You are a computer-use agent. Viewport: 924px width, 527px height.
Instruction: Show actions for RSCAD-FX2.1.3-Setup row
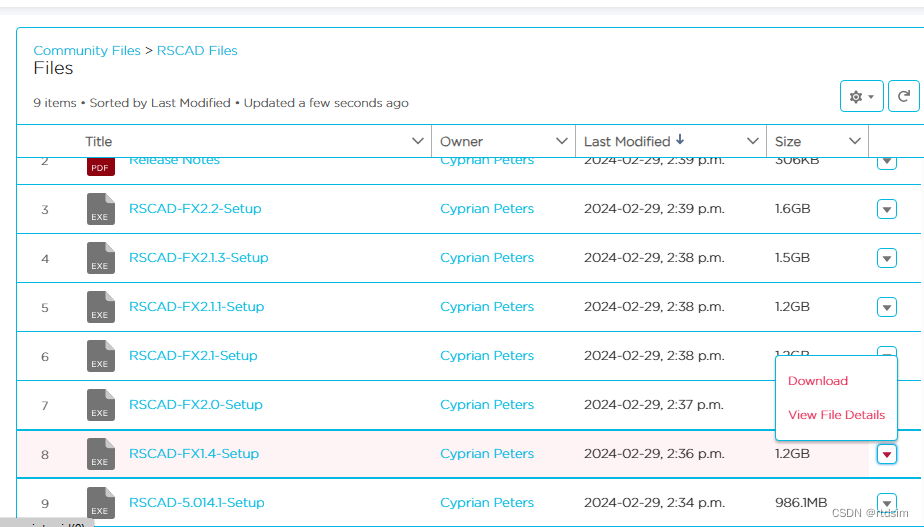(x=886, y=258)
